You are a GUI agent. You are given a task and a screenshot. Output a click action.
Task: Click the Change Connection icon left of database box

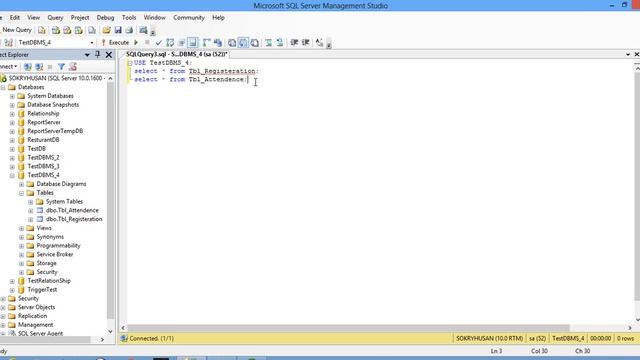pos(9,42)
